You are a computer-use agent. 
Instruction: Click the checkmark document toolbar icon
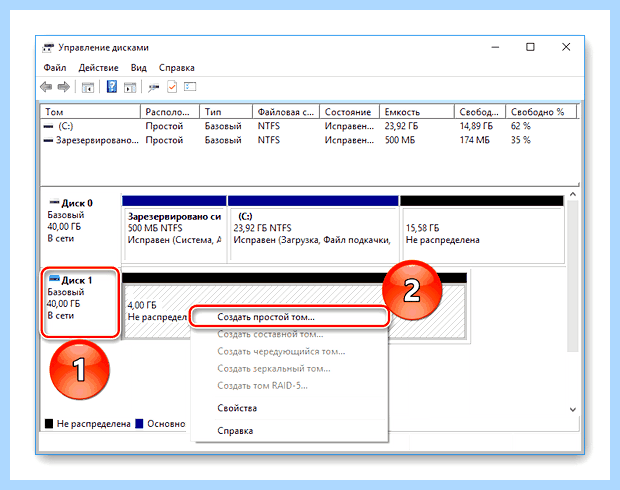point(172,87)
